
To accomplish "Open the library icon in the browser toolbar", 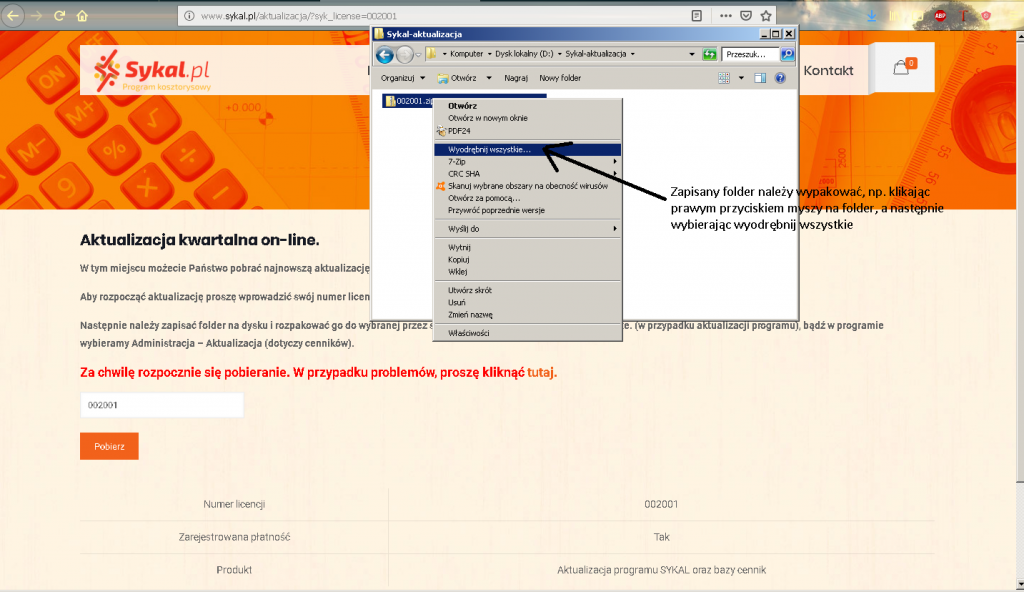I will 894,15.
